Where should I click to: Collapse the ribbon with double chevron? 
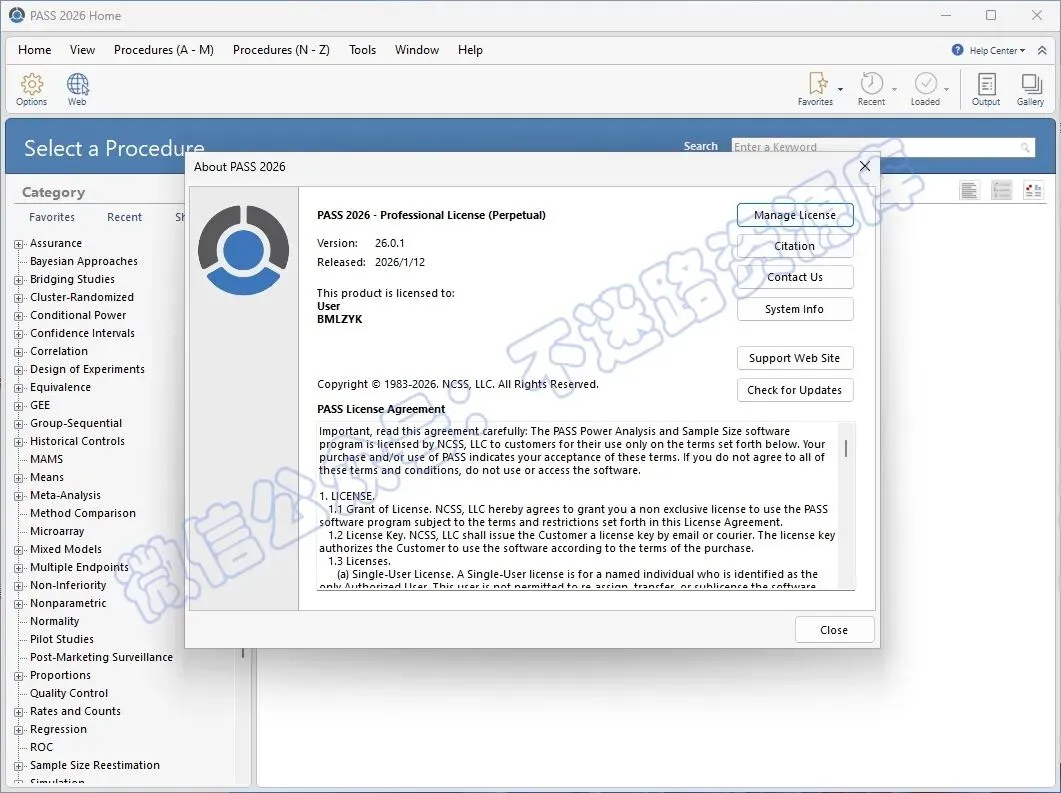click(x=1042, y=50)
